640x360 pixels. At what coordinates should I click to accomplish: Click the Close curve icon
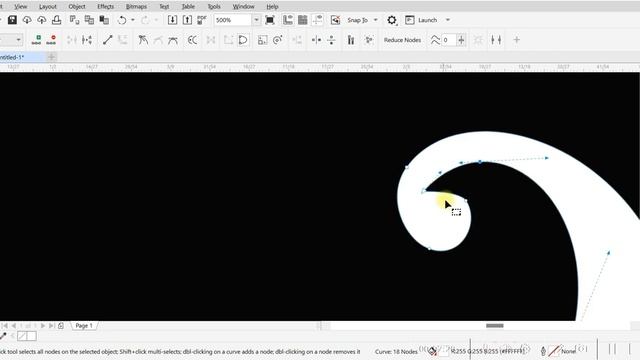(243, 40)
